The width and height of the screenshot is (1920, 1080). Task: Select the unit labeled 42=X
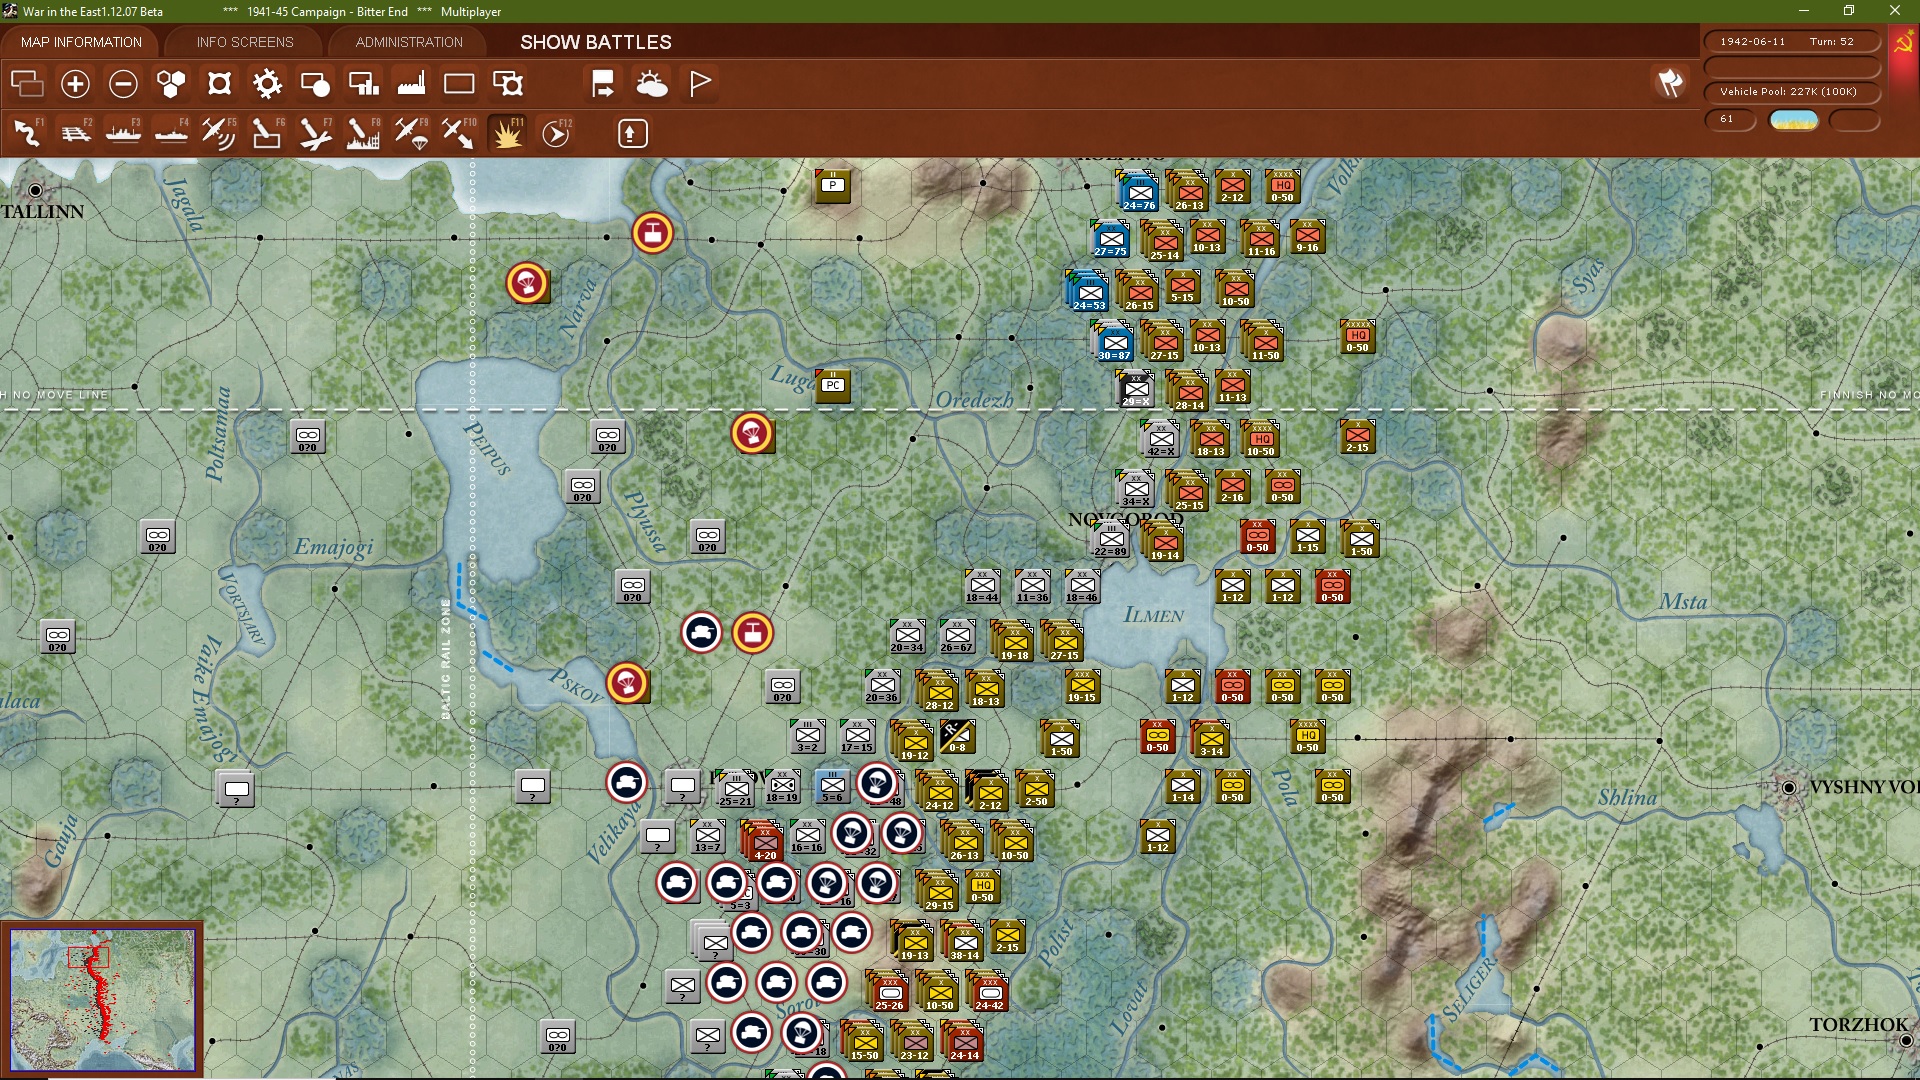point(1161,438)
